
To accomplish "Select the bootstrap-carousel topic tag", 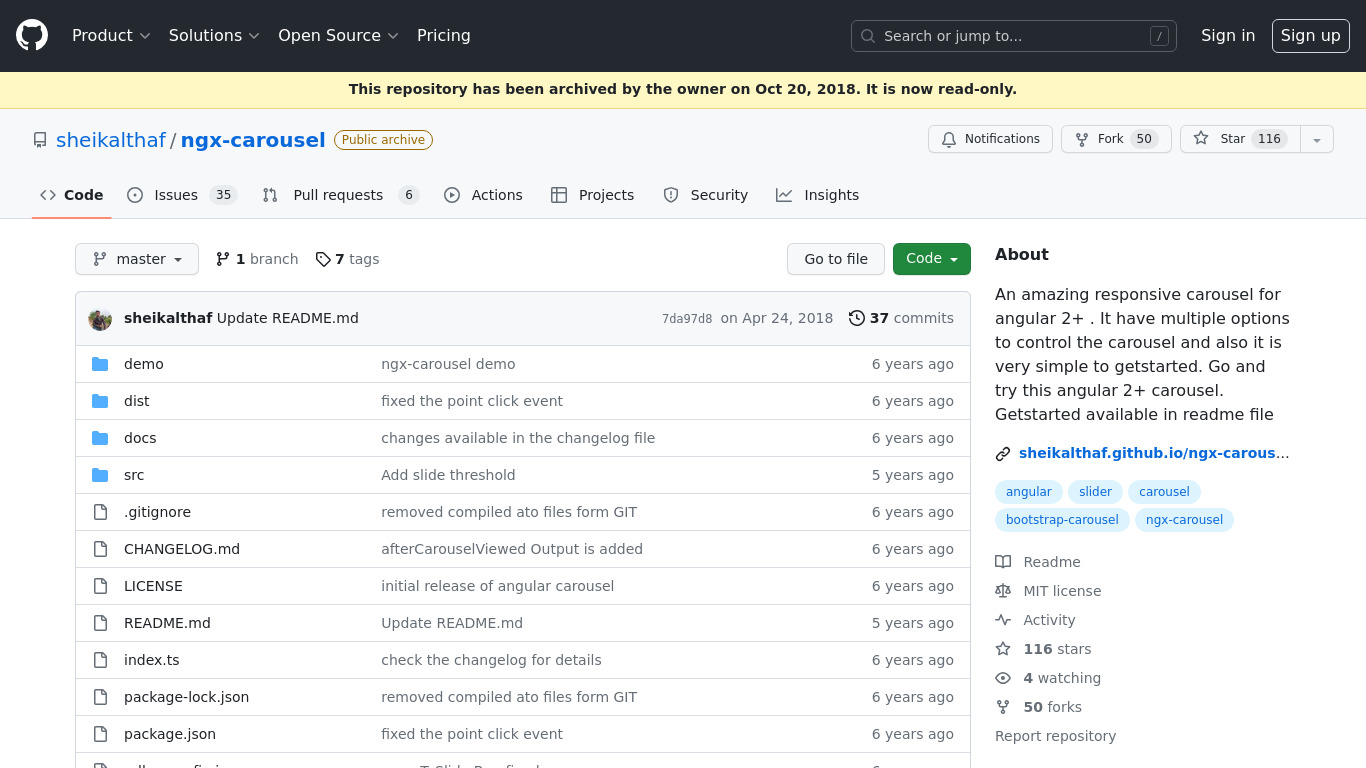I will tap(1062, 520).
